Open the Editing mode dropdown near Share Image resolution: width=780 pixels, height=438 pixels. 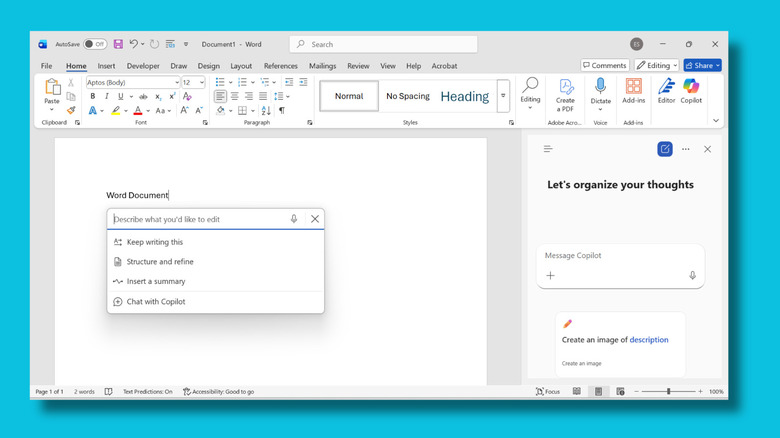click(657, 65)
